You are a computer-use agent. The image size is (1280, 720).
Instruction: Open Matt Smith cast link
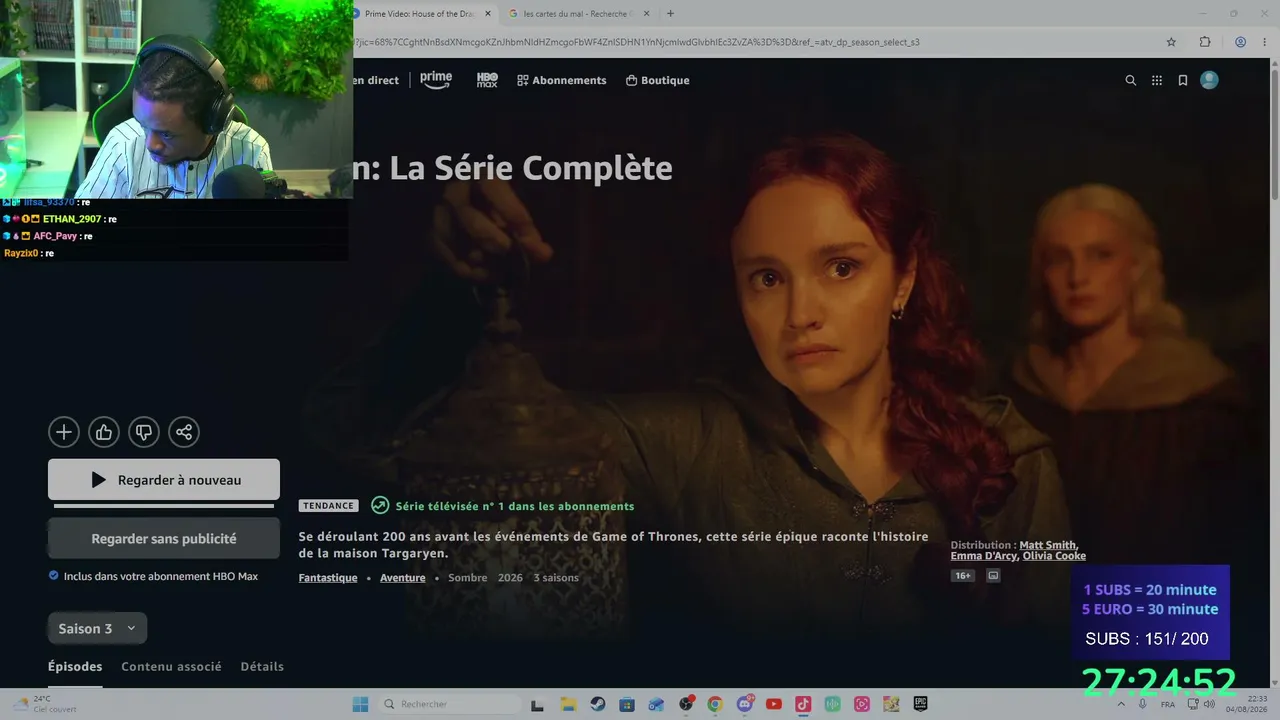(x=1047, y=545)
